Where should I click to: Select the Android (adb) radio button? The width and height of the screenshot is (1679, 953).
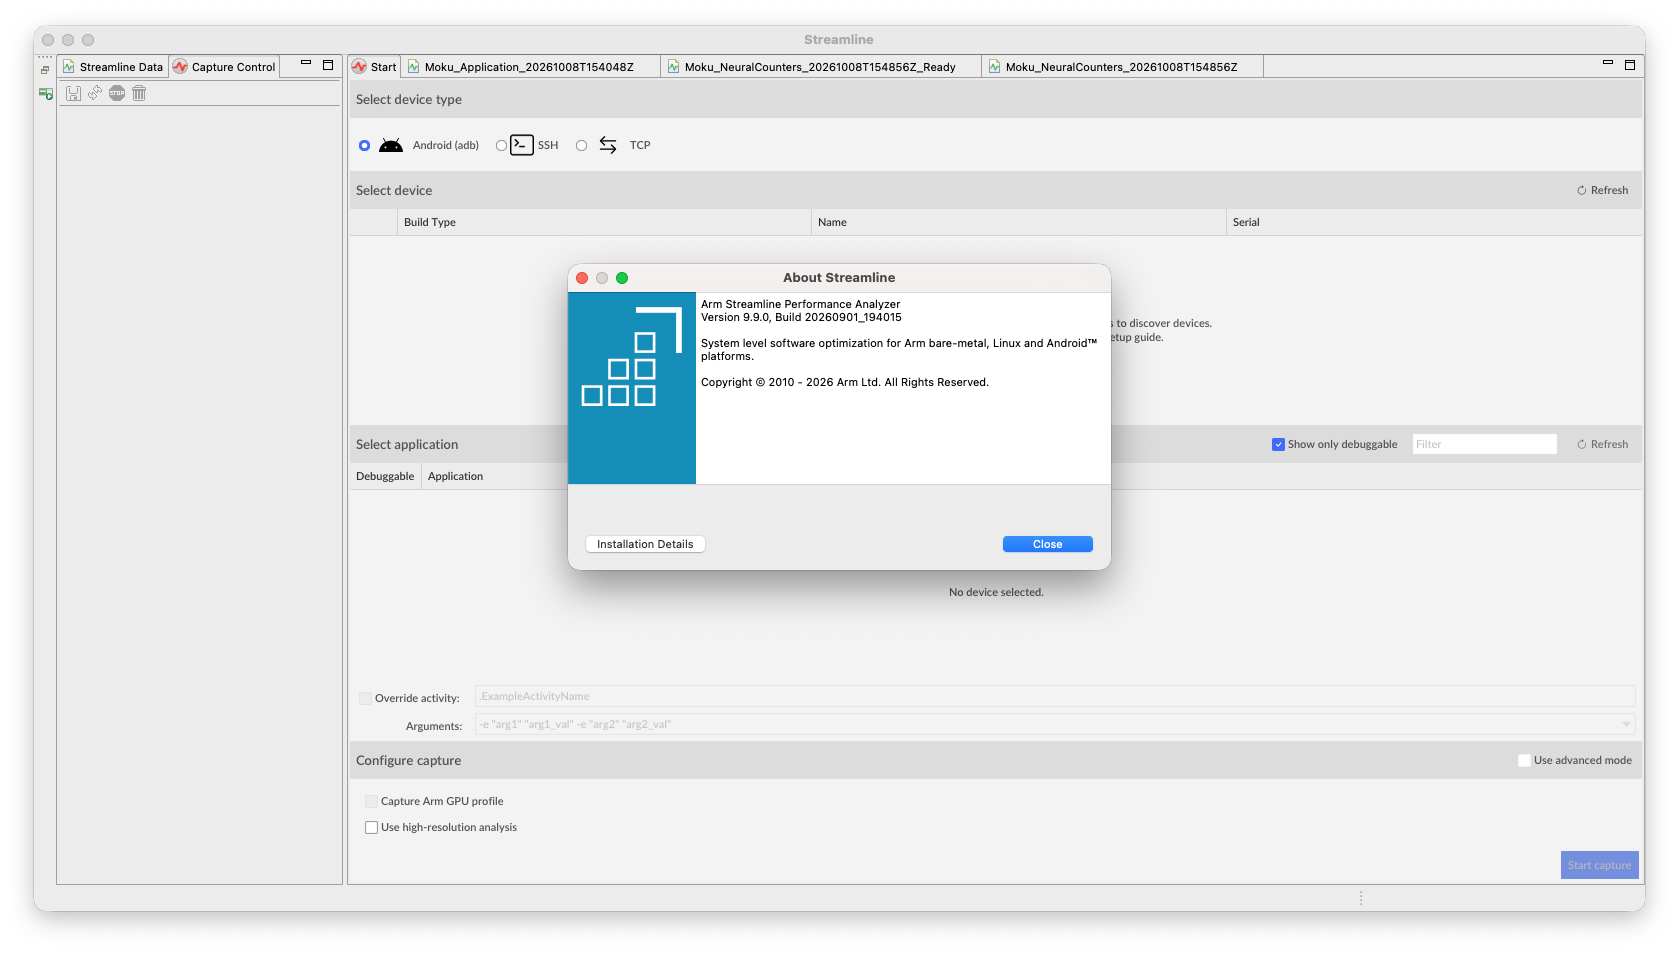(364, 146)
